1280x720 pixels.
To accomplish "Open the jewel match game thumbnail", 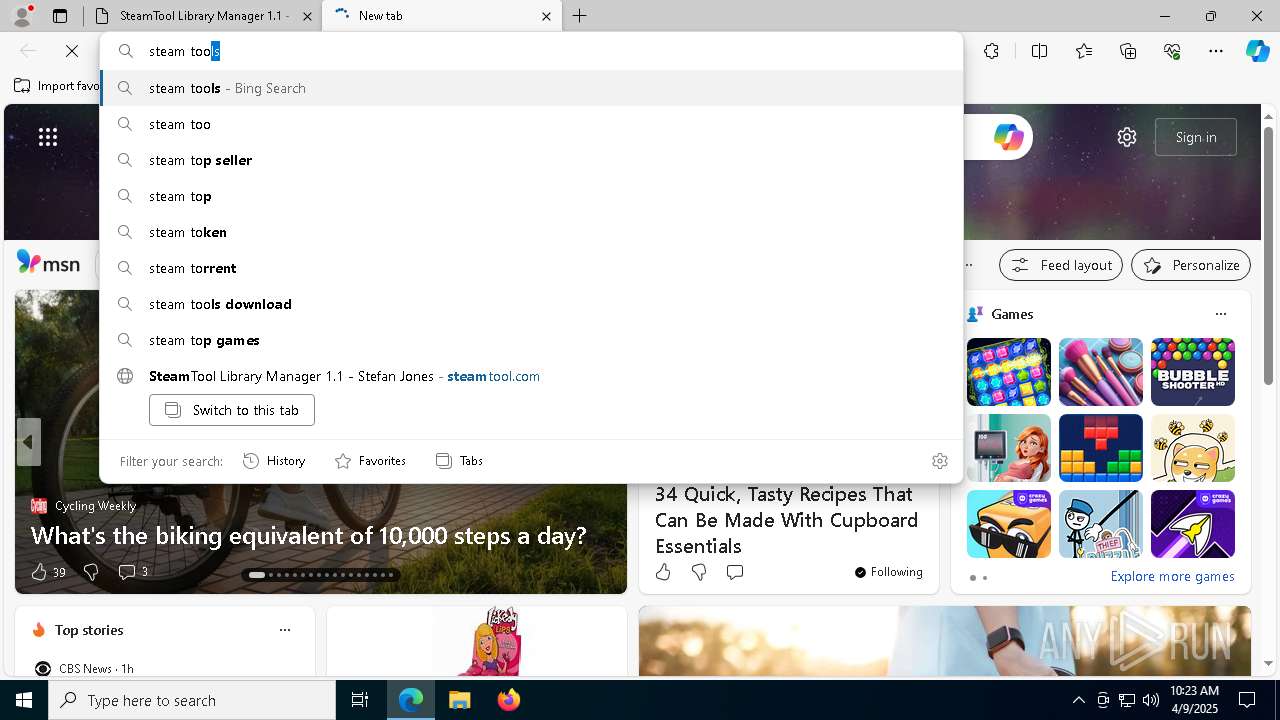I will [x=1009, y=372].
